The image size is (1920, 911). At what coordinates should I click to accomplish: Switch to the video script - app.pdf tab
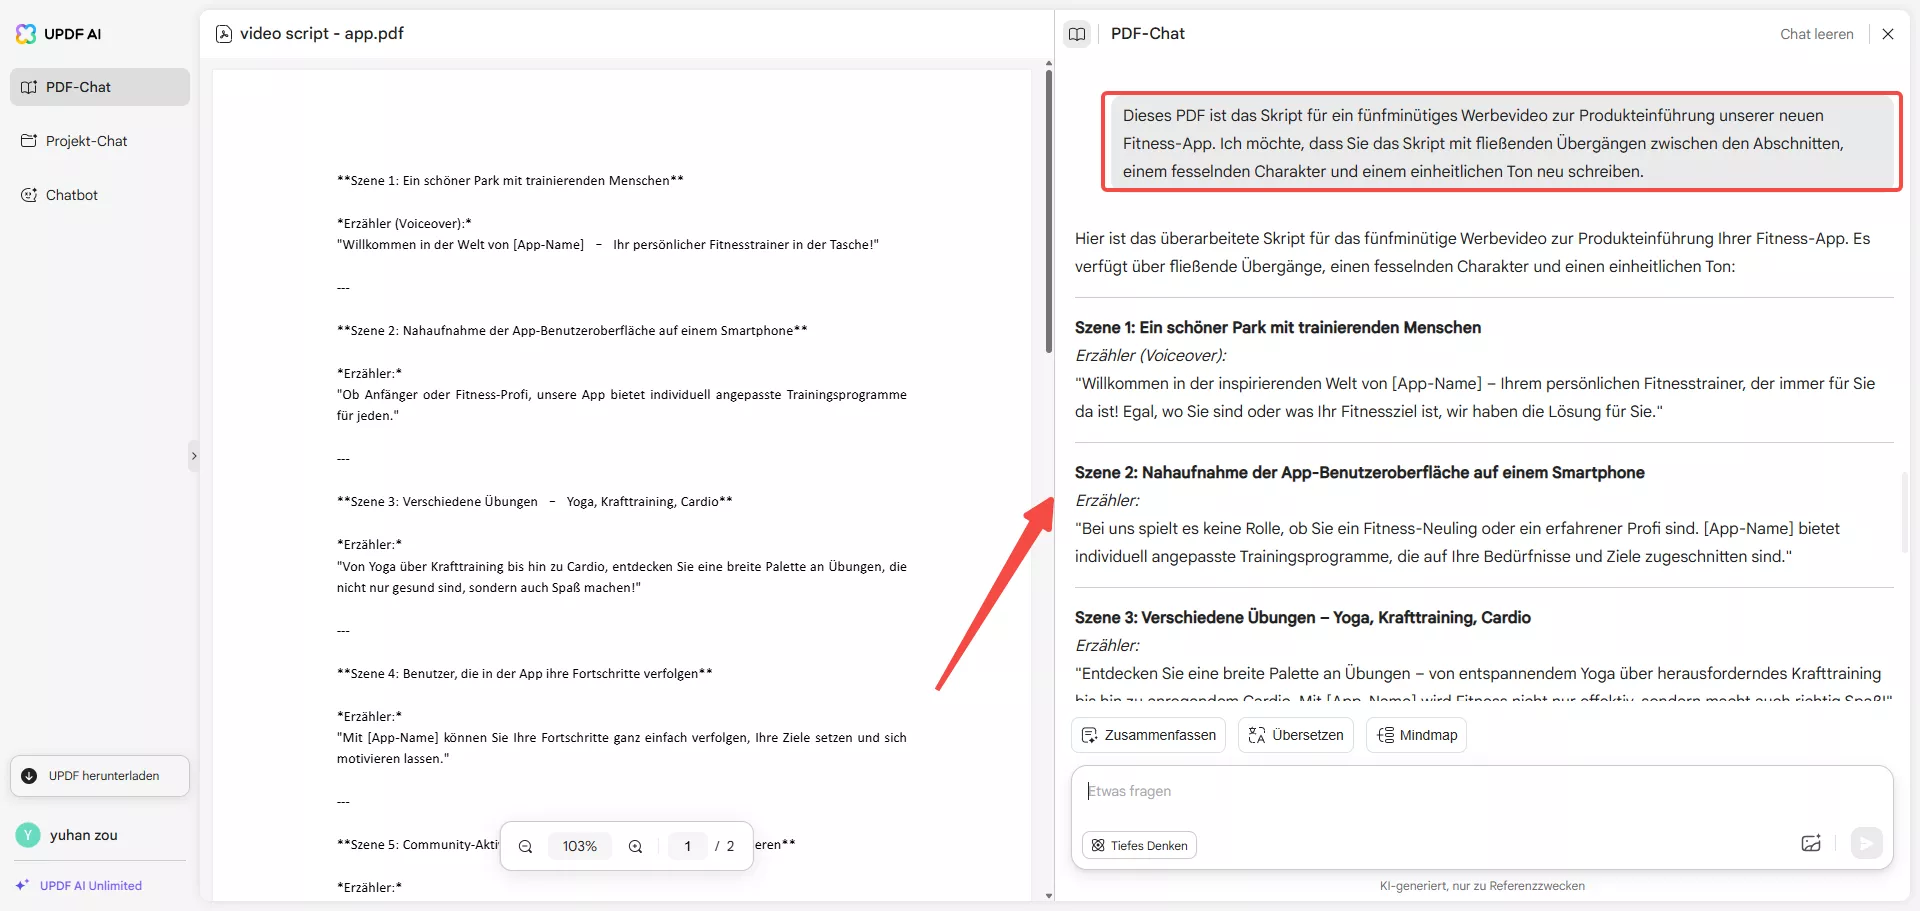[x=320, y=33]
